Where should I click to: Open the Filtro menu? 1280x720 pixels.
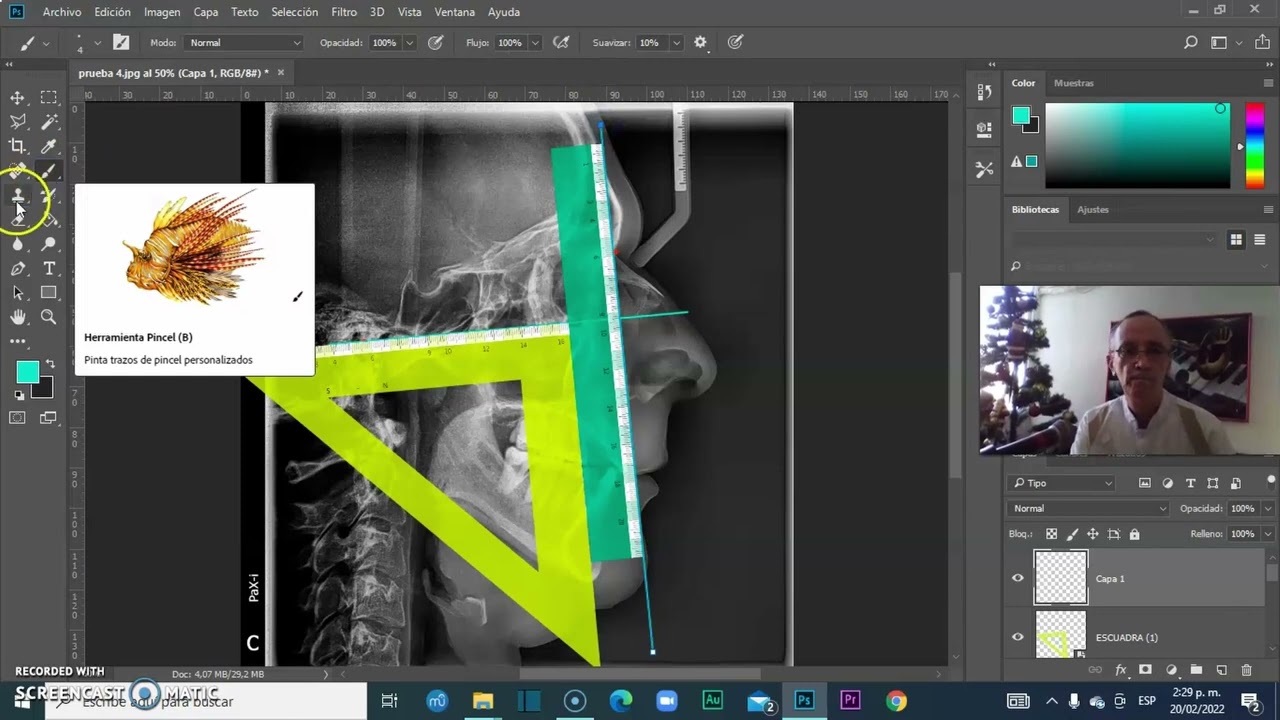click(x=344, y=12)
